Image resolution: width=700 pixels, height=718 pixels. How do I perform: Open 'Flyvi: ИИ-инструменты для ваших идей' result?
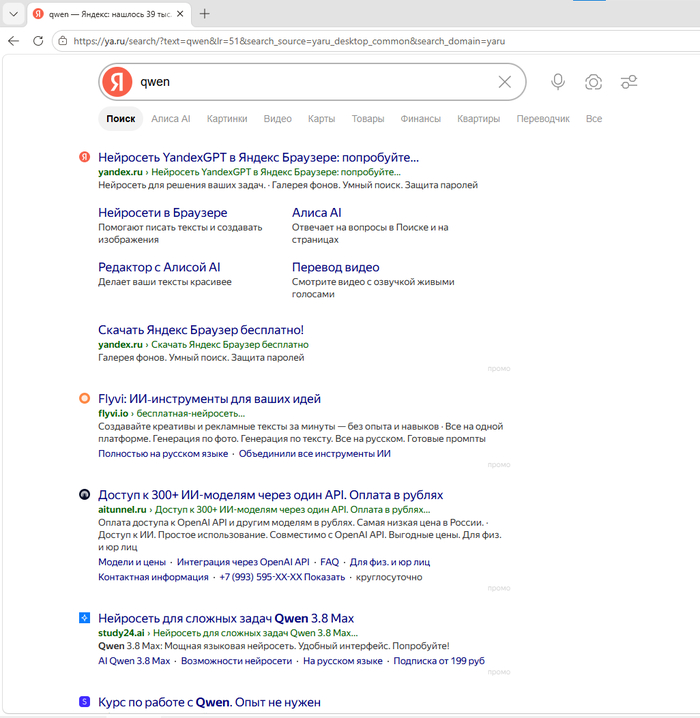[209, 399]
